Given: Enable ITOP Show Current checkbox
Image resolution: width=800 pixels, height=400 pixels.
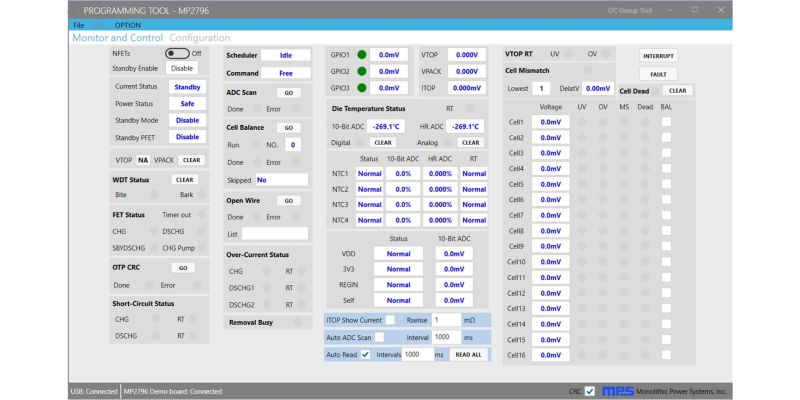Looking at the screenshot, I should click(390, 320).
